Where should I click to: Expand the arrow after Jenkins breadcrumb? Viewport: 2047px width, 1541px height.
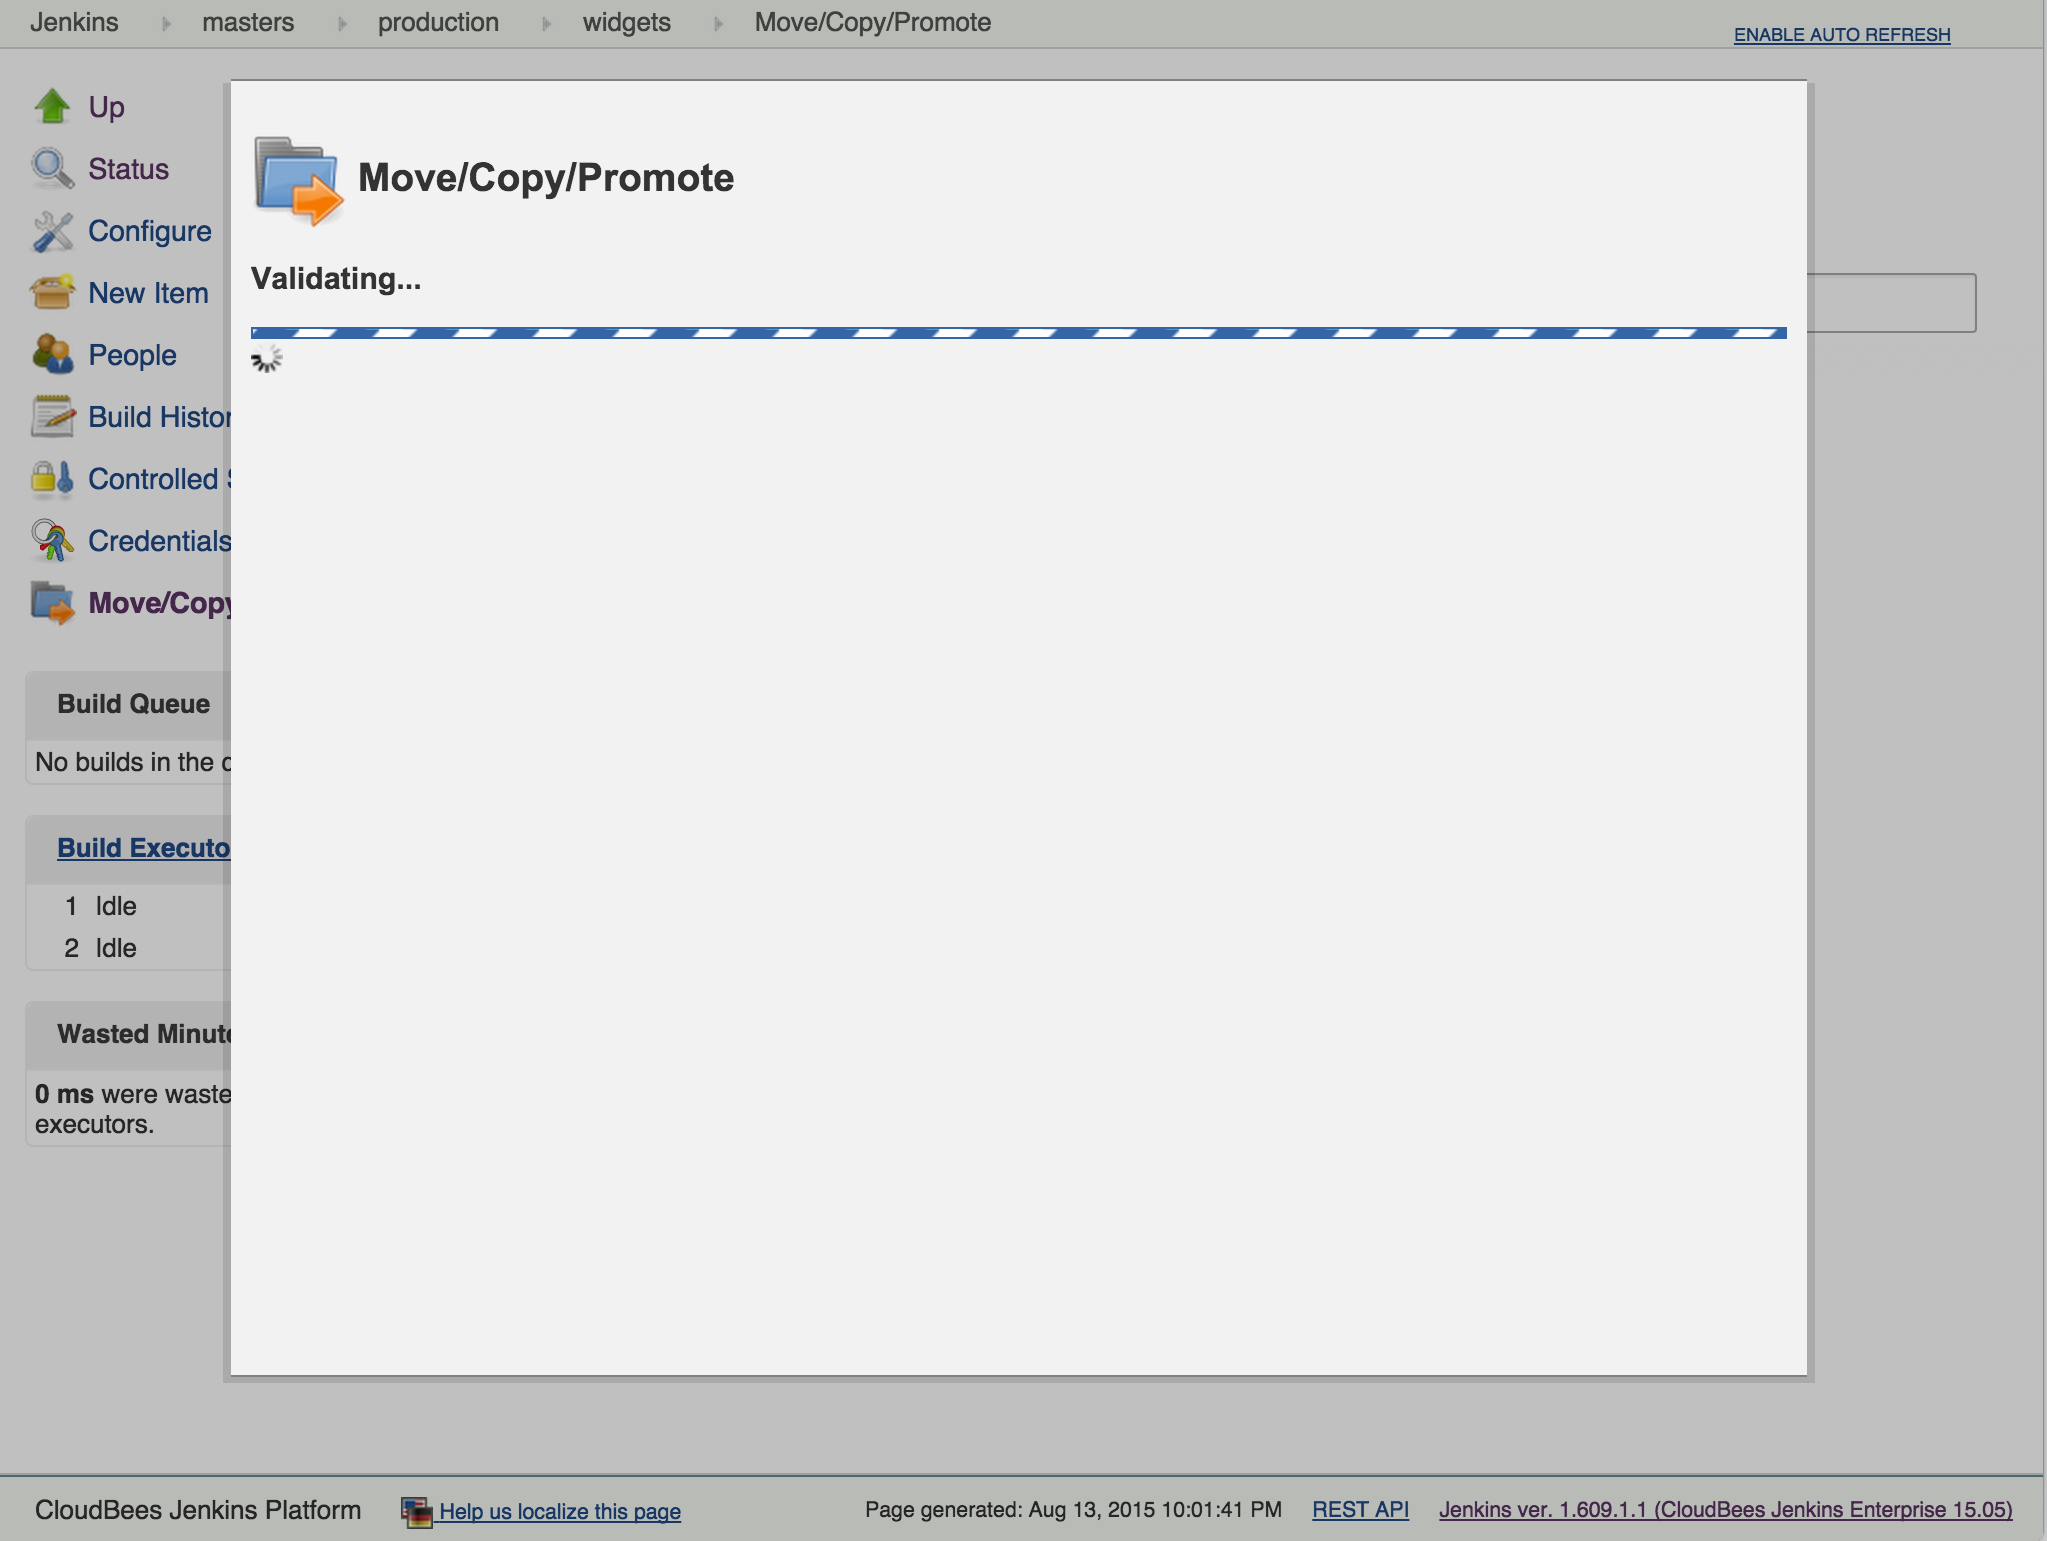(166, 23)
